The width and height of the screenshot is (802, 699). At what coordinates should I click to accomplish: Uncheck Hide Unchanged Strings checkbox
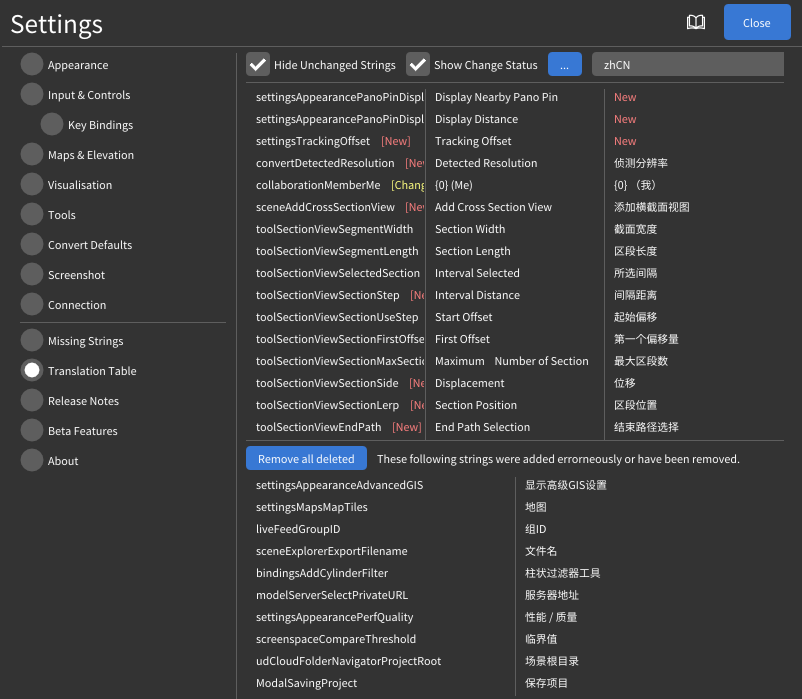point(258,65)
